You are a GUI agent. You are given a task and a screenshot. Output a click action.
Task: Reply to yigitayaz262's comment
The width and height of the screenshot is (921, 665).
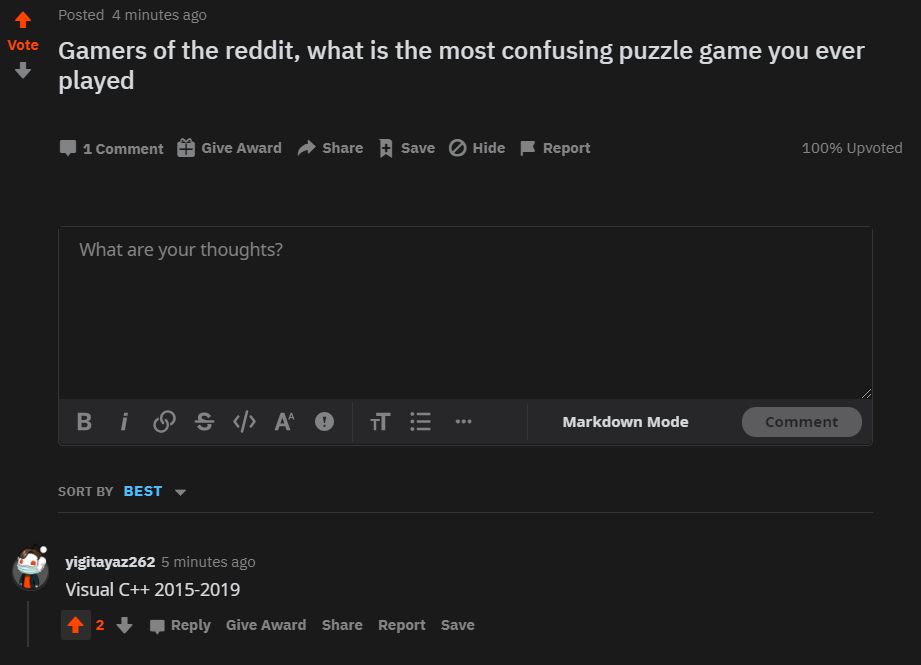(180, 625)
